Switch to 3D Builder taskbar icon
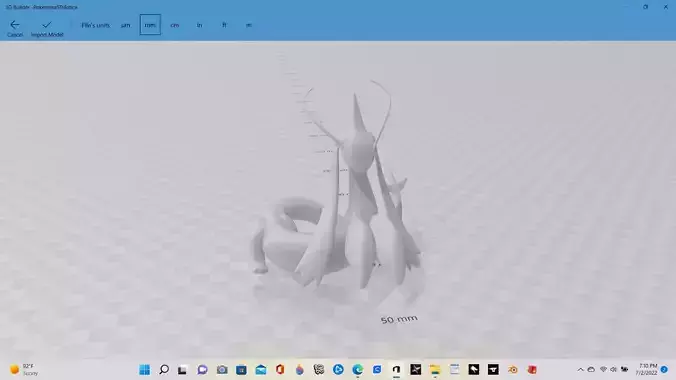Viewport: 676px width, 380px height. 396,370
